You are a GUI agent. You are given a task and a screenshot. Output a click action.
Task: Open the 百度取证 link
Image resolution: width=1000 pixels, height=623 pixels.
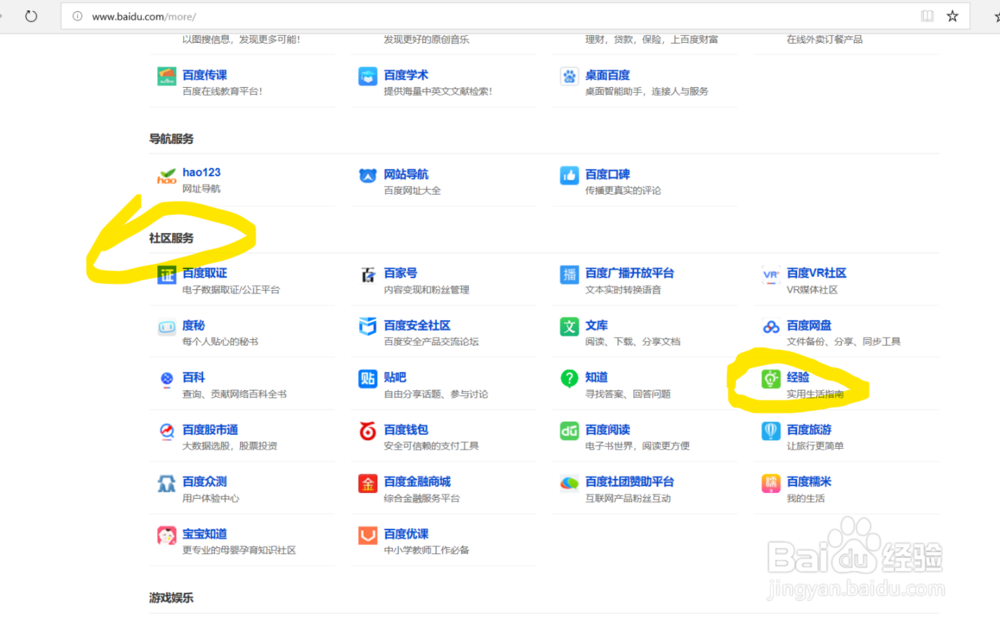[x=205, y=273]
